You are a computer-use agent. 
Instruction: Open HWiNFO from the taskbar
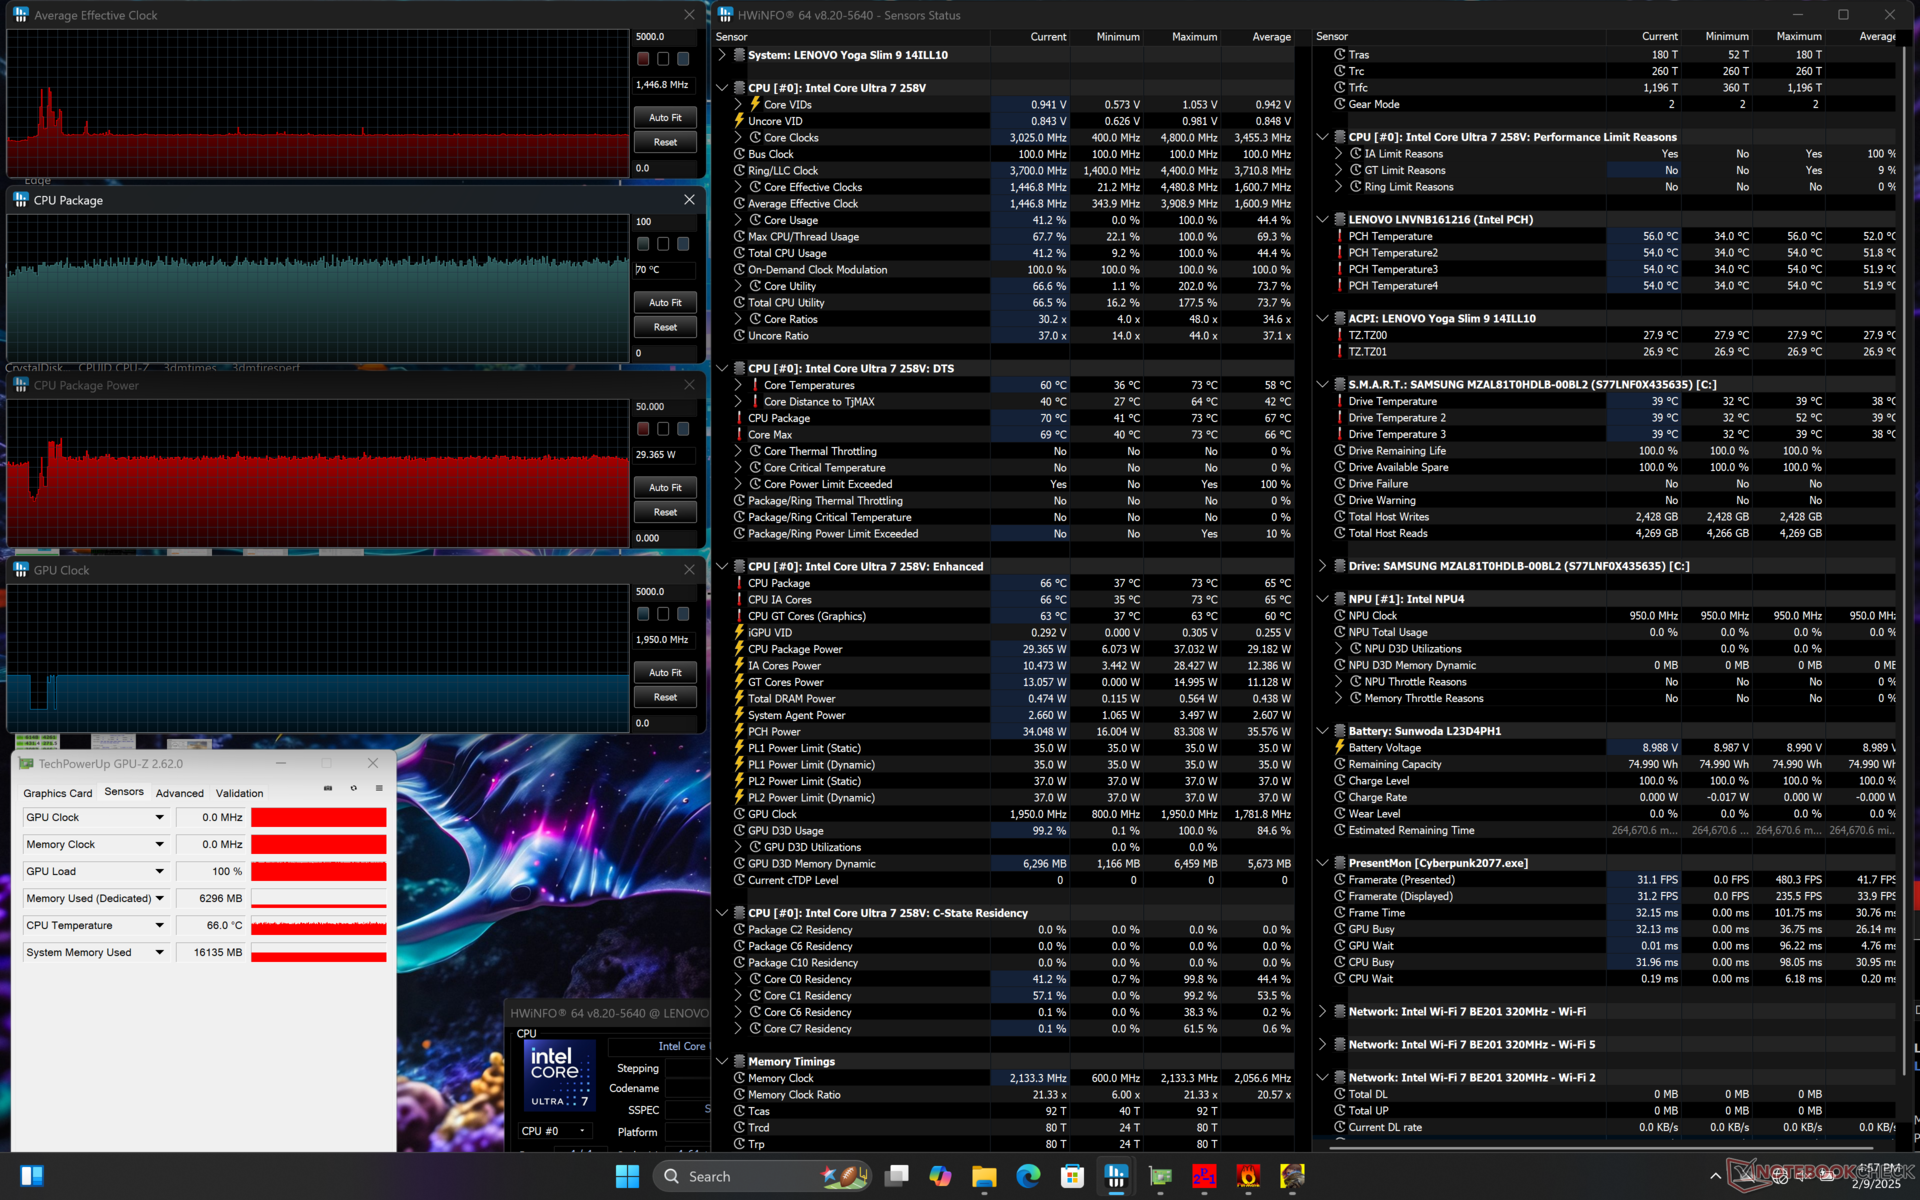click(1116, 1176)
